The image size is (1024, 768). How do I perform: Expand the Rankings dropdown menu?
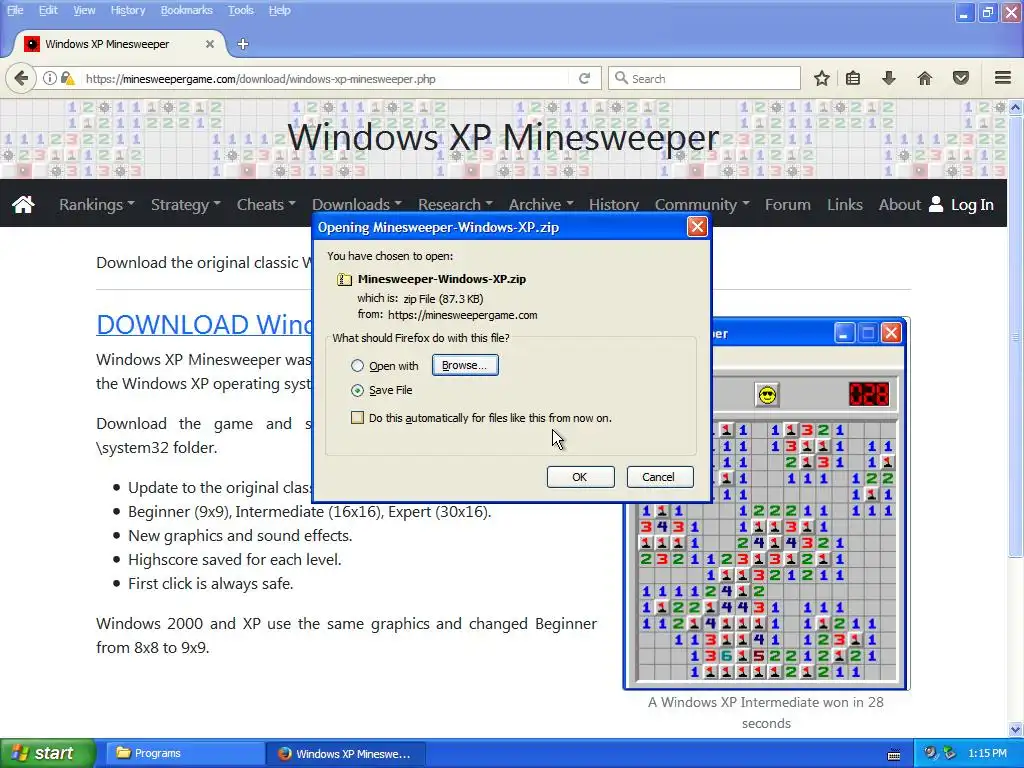tap(97, 204)
